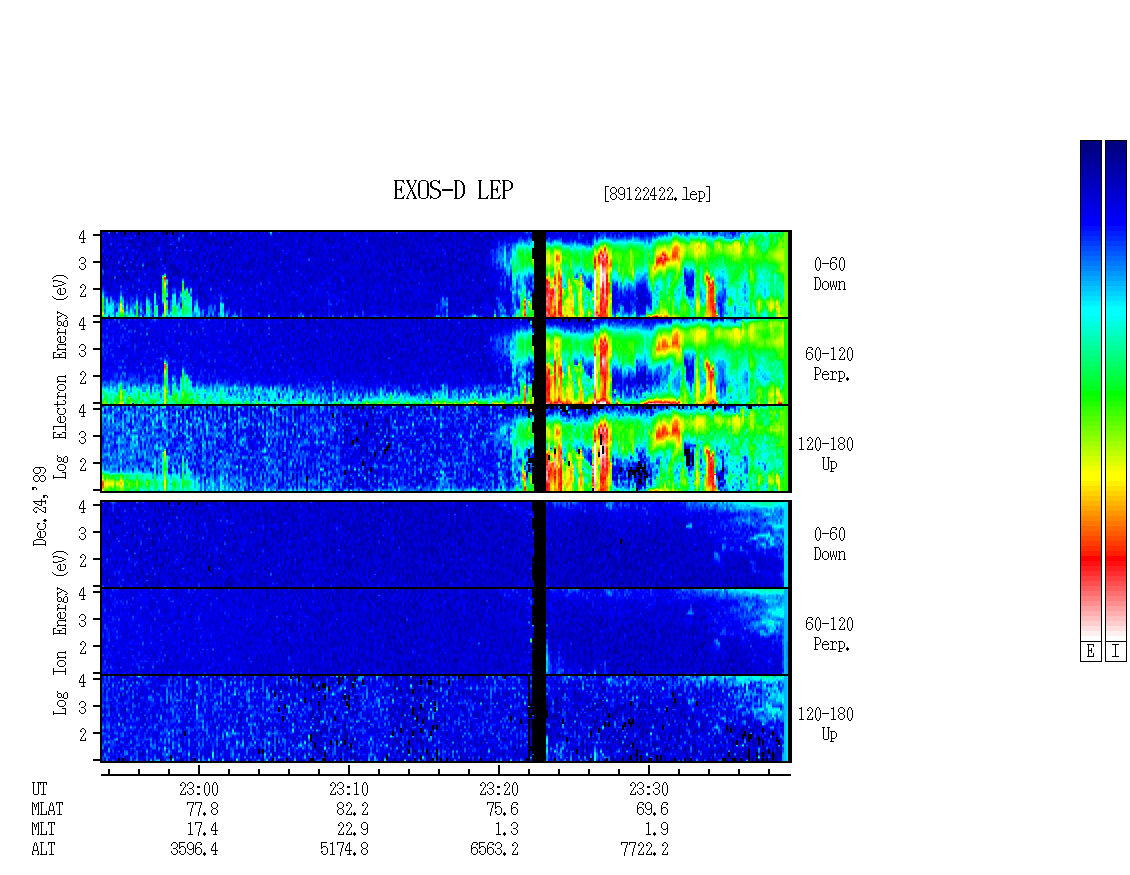Click the MLT value '1.3'
The image size is (1130, 875).
[507, 830]
